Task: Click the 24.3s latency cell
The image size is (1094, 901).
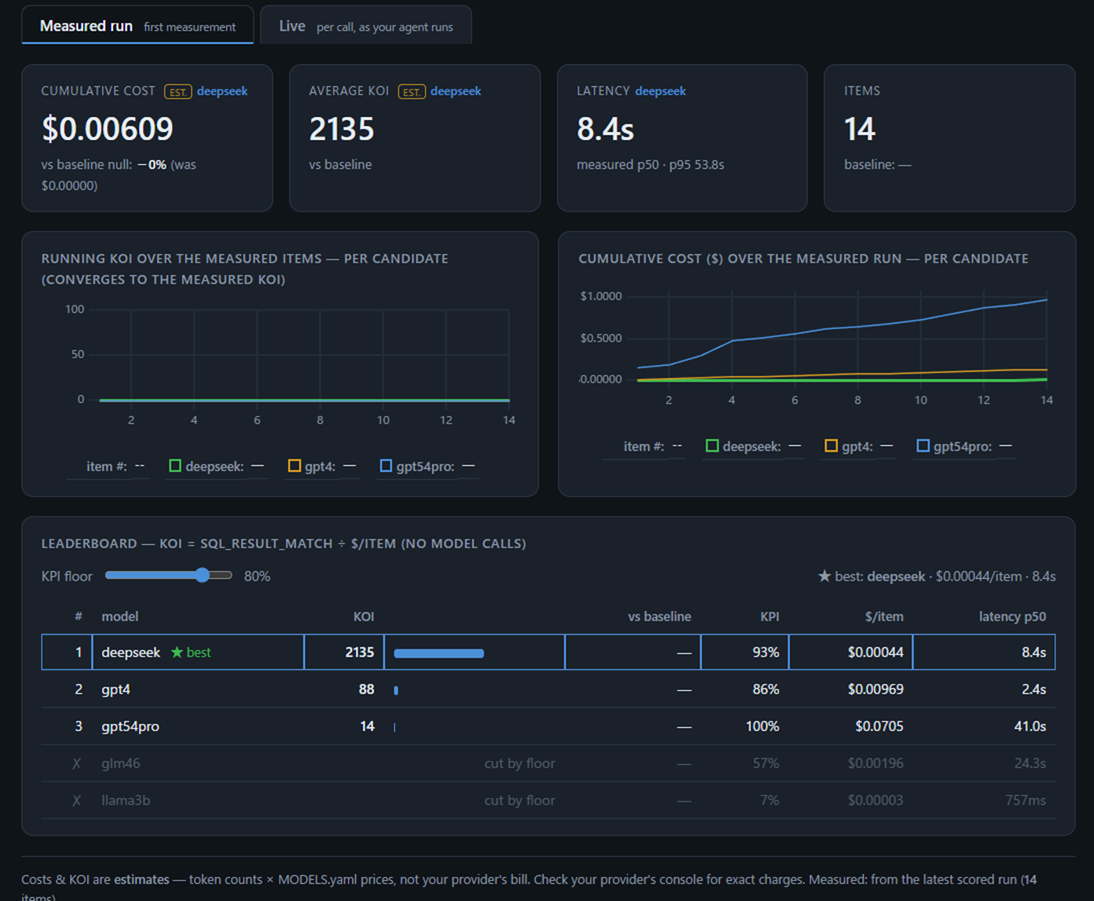Action: [x=1030, y=763]
